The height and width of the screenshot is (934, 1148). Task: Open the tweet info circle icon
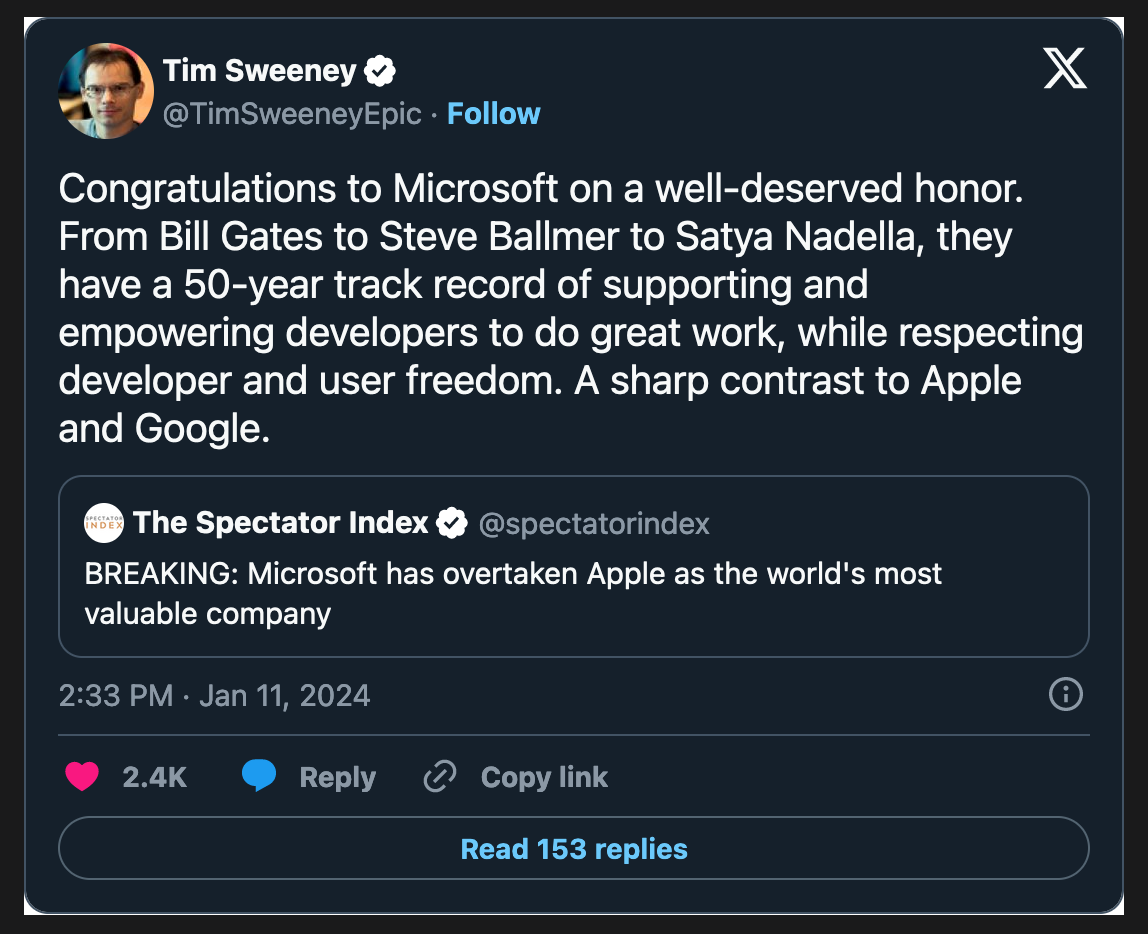(1065, 694)
